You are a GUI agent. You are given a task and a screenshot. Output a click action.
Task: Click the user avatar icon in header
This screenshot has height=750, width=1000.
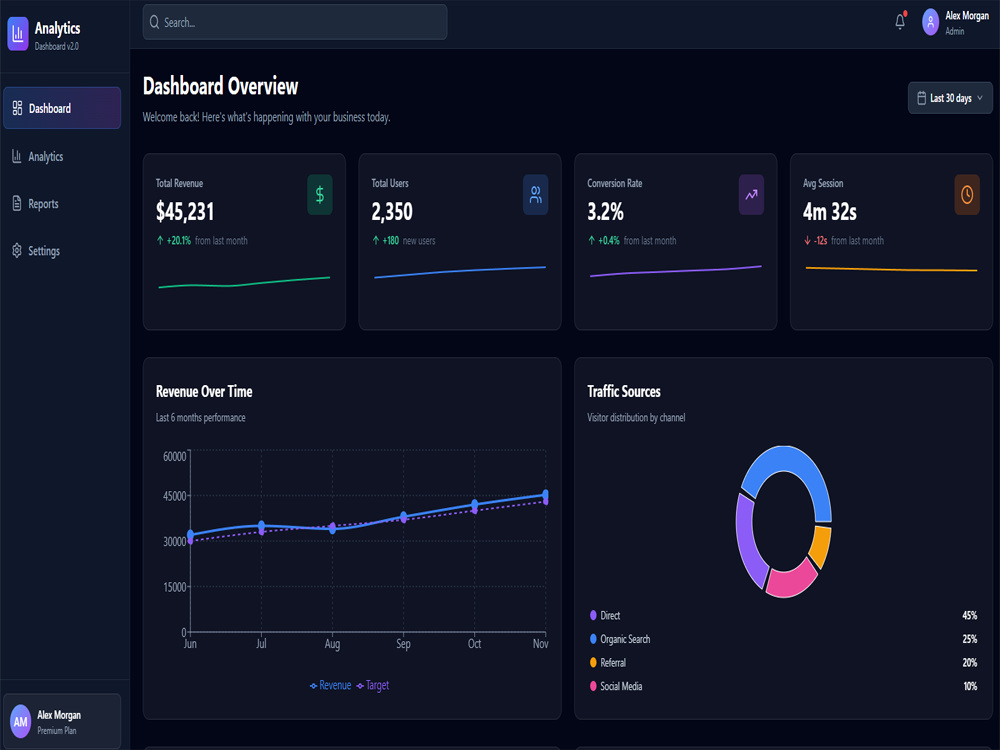[x=930, y=22]
